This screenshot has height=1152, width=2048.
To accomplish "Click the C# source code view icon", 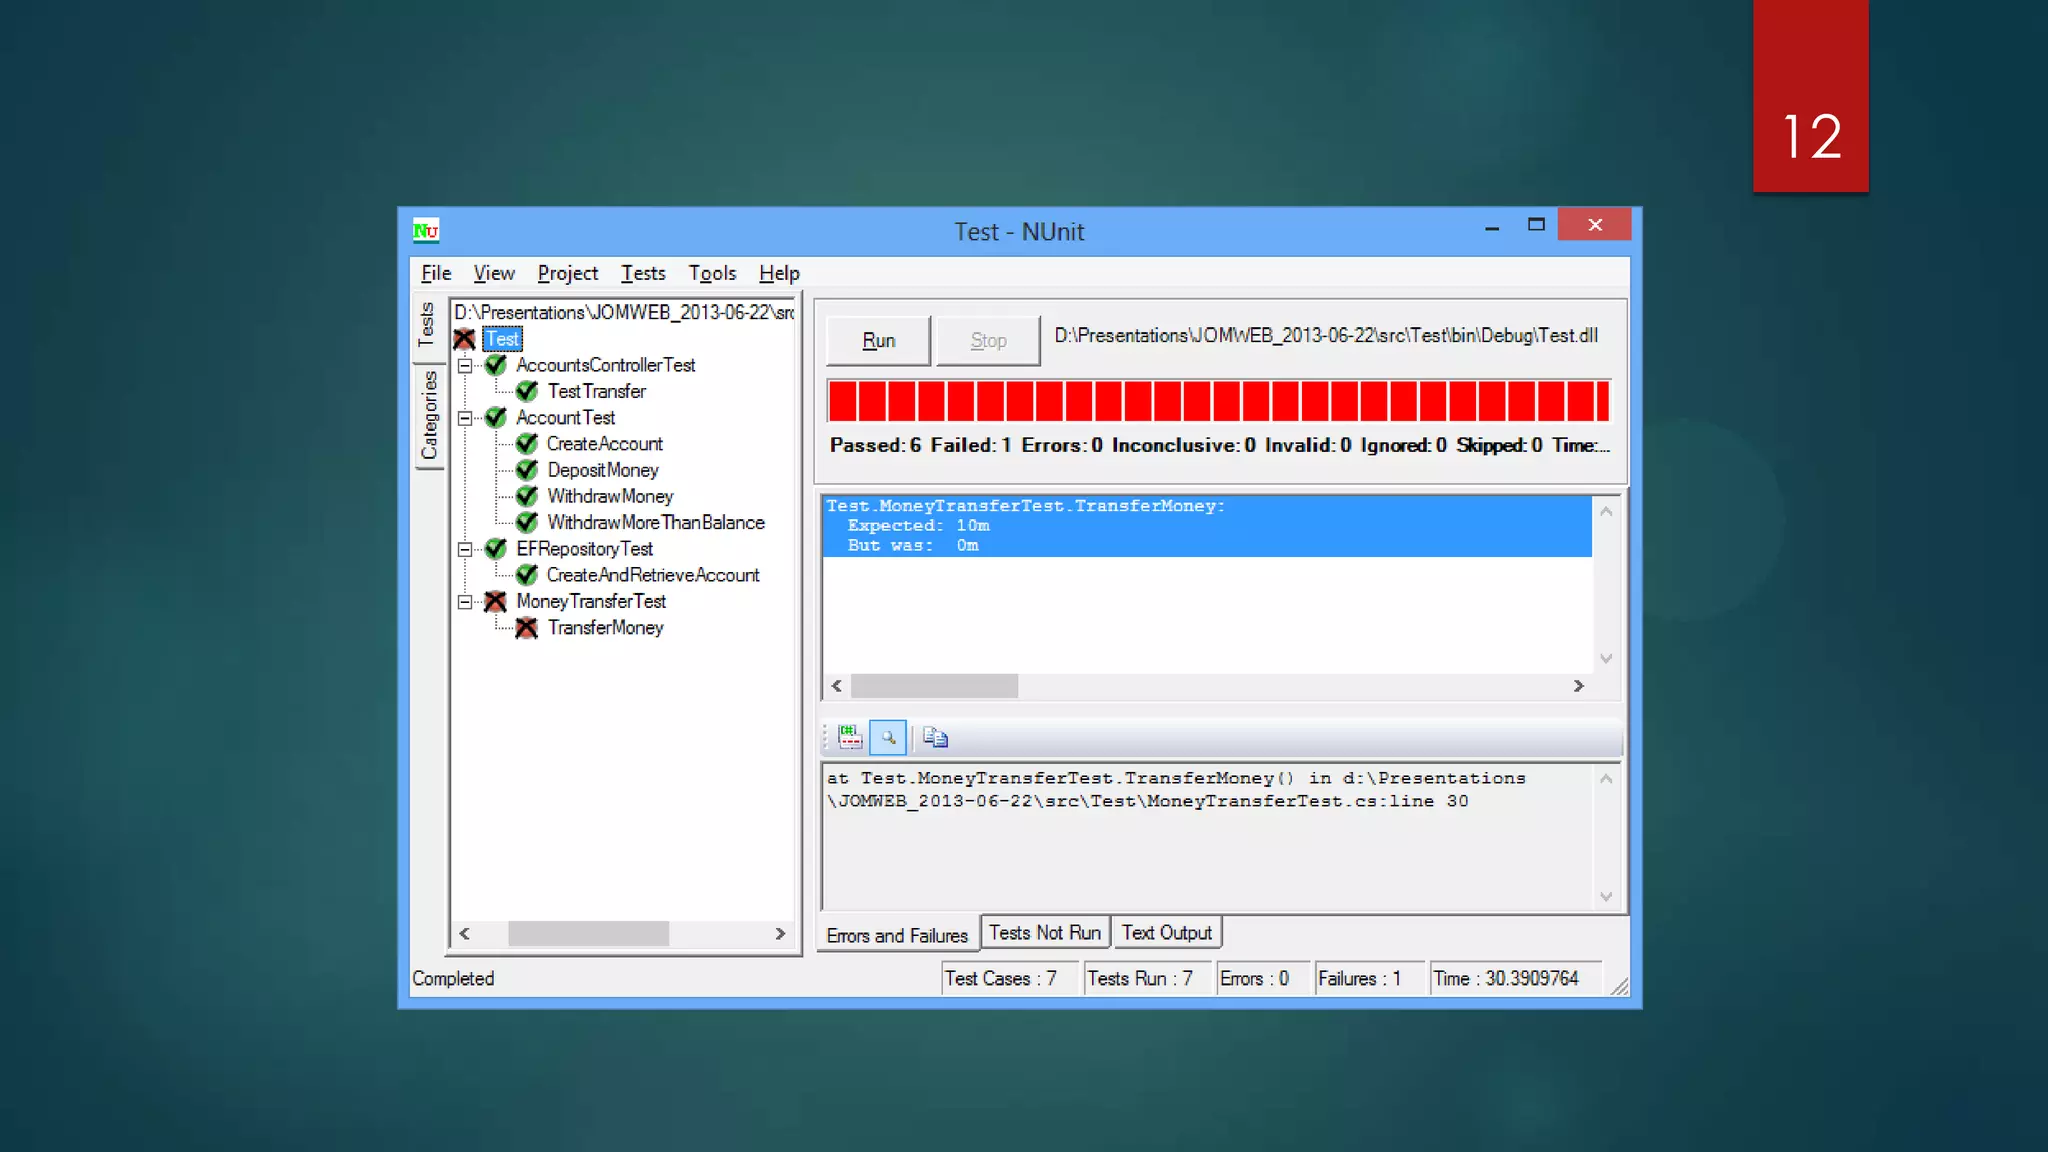I will (x=850, y=737).
